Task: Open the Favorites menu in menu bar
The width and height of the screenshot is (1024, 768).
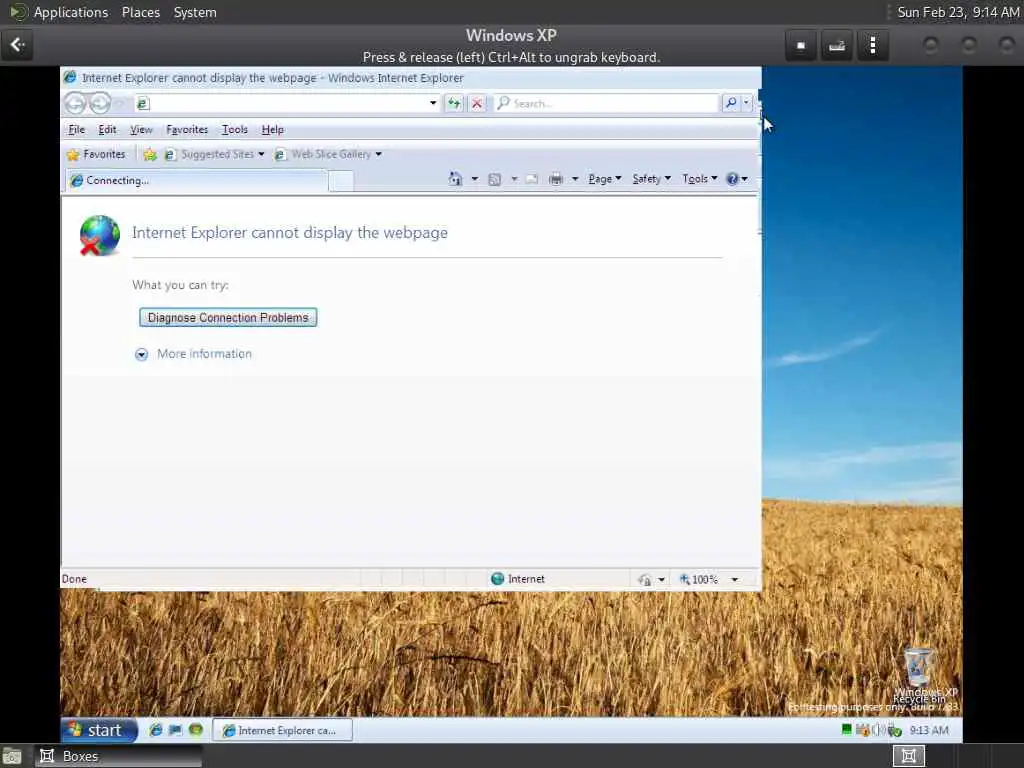Action: point(187,130)
